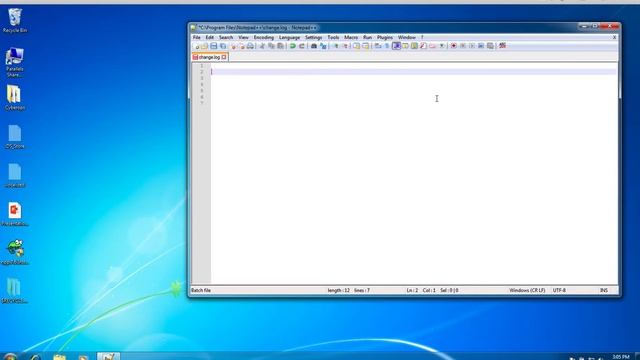Click the Zoom In toolbar icon
This screenshot has height=360, width=640.
[336, 46]
